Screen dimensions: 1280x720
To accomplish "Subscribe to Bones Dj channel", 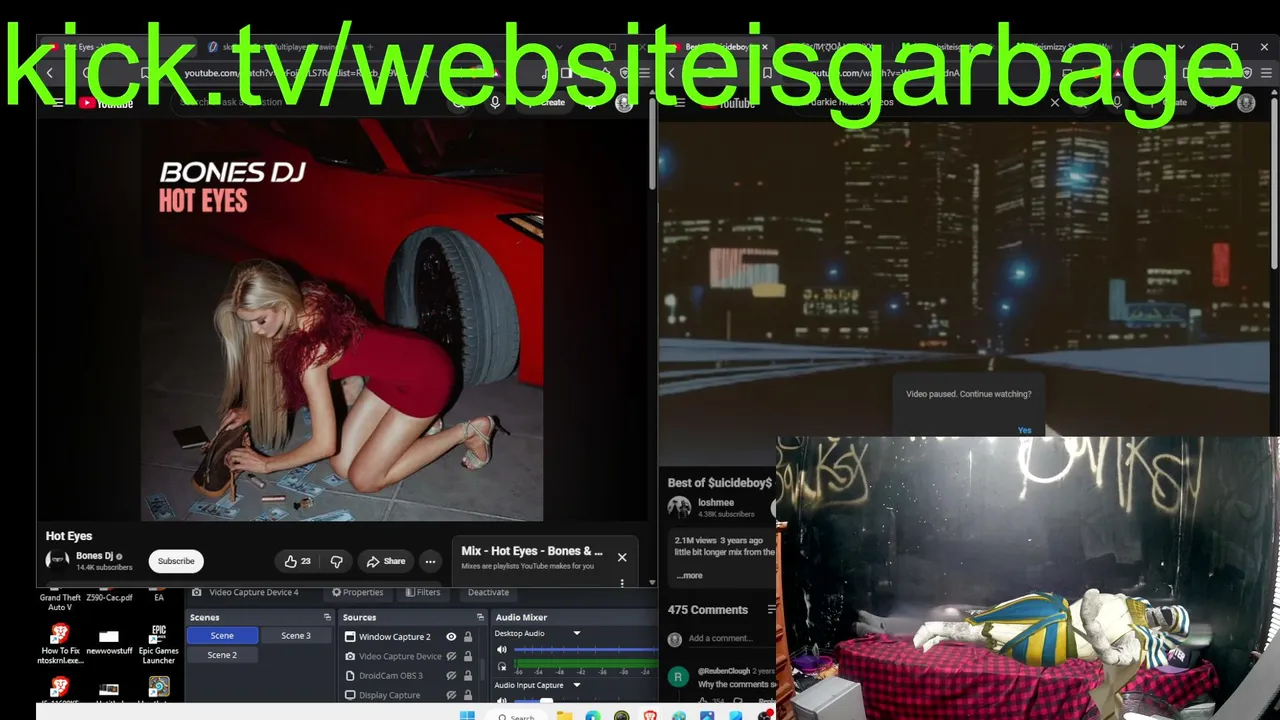I will pos(176,561).
